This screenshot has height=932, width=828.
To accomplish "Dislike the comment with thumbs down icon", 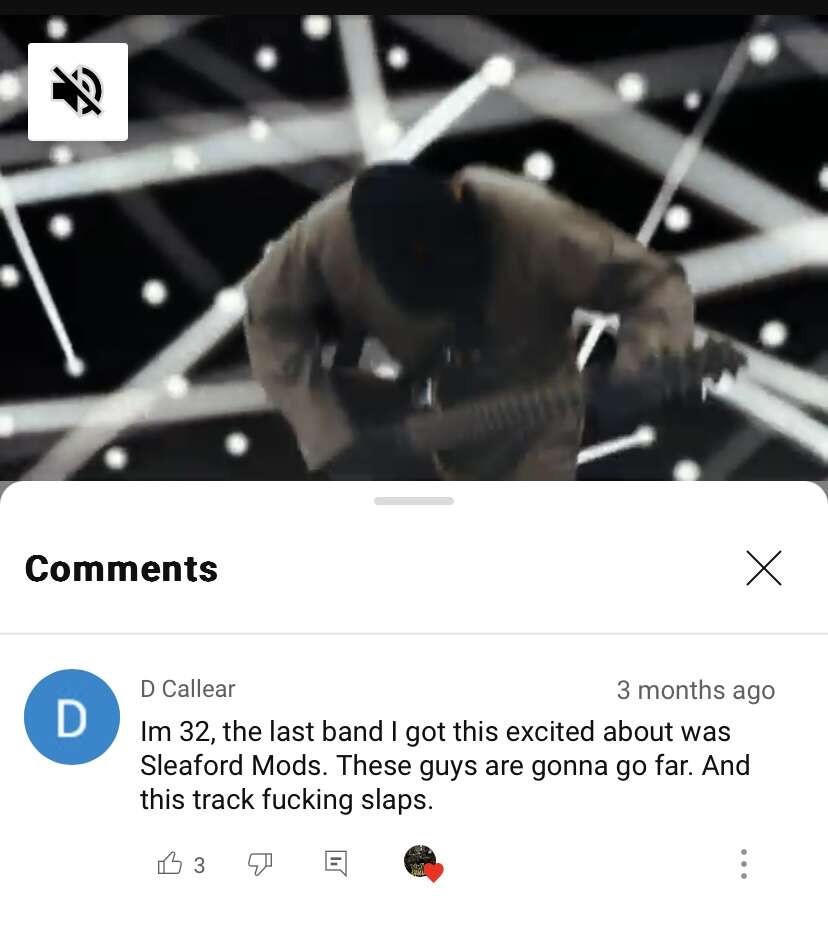I will click(260, 864).
